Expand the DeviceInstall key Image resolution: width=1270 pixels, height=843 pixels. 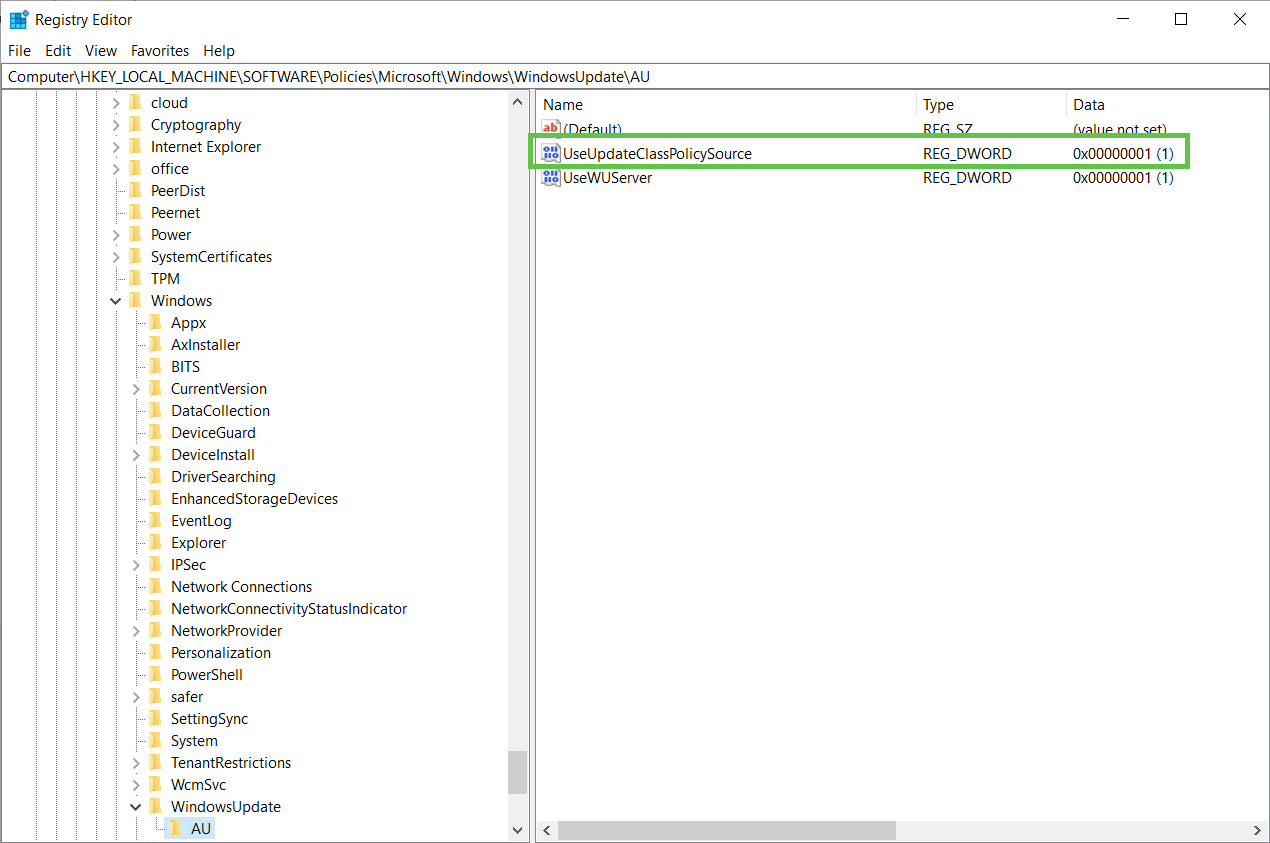pyautogui.click(x=136, y=454)
